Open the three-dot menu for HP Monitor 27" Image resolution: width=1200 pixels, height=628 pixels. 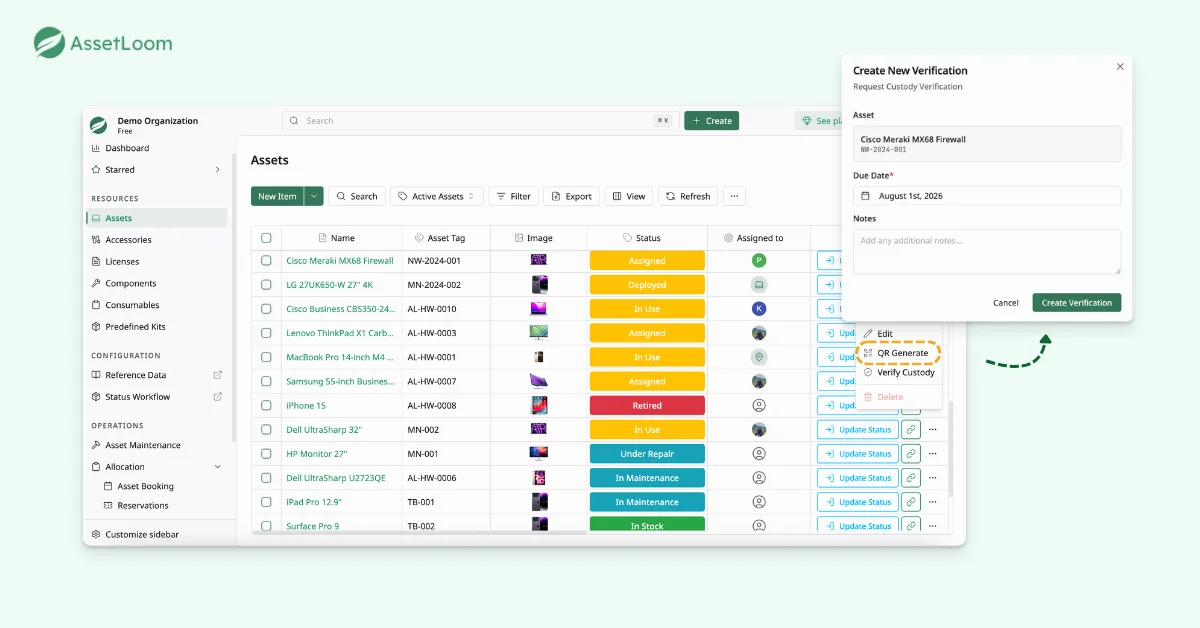933,454
